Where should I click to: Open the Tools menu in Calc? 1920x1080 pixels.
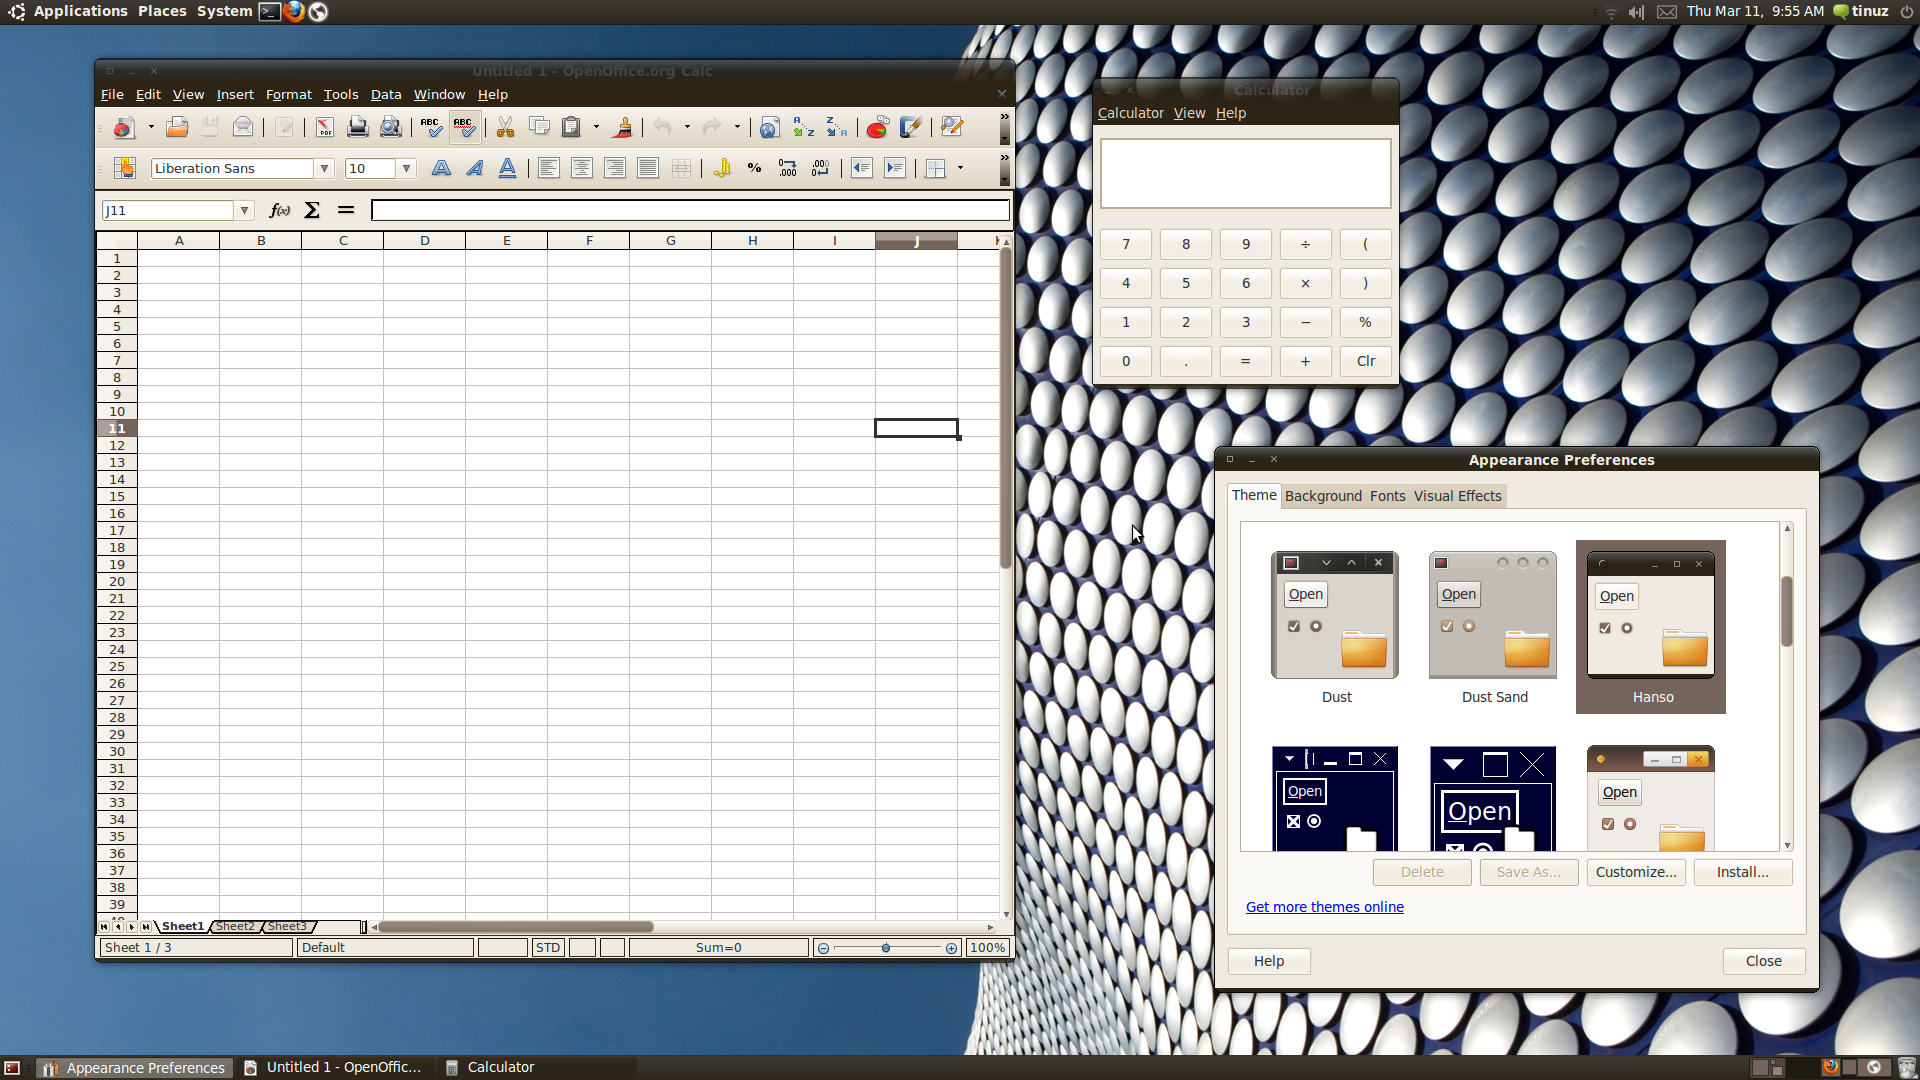341,95
